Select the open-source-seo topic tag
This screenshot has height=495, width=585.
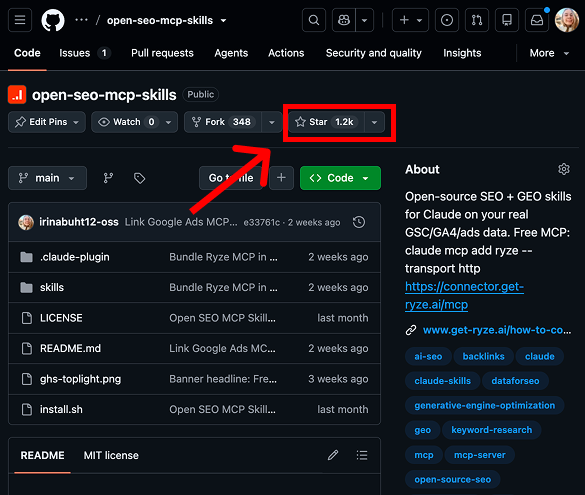click(453, 480)
